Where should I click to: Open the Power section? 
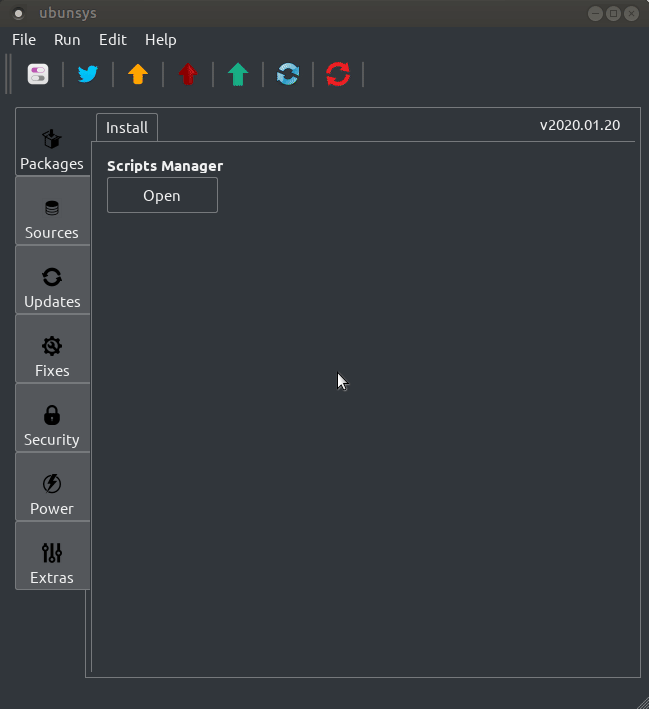tap(52, 487)
